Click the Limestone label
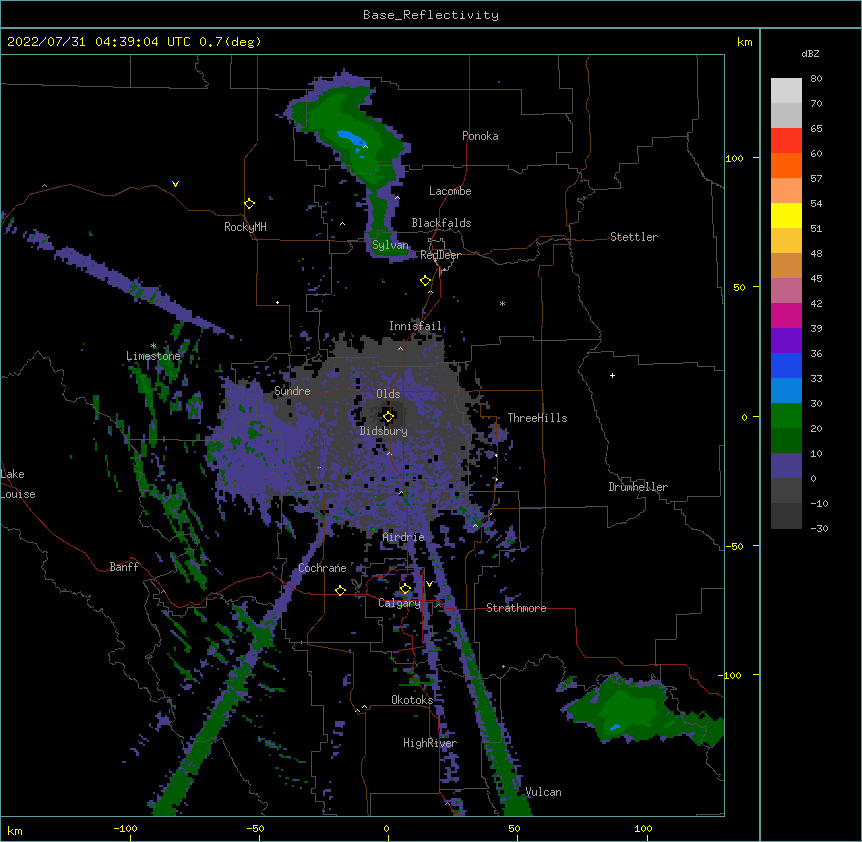The height and width of the screenshot is (842, 862). pyautogui.click(x=153, y=356)
